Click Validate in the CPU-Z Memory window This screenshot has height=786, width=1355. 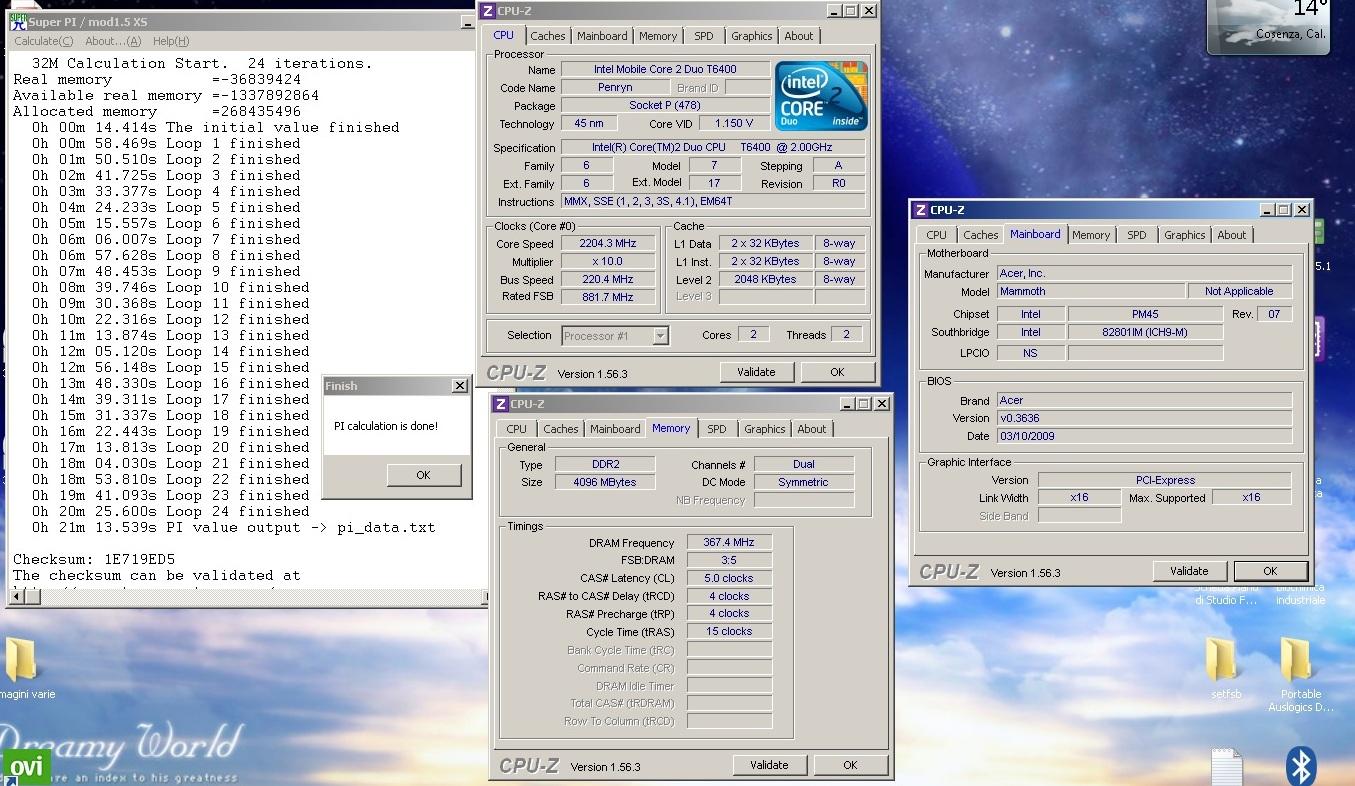769,765
